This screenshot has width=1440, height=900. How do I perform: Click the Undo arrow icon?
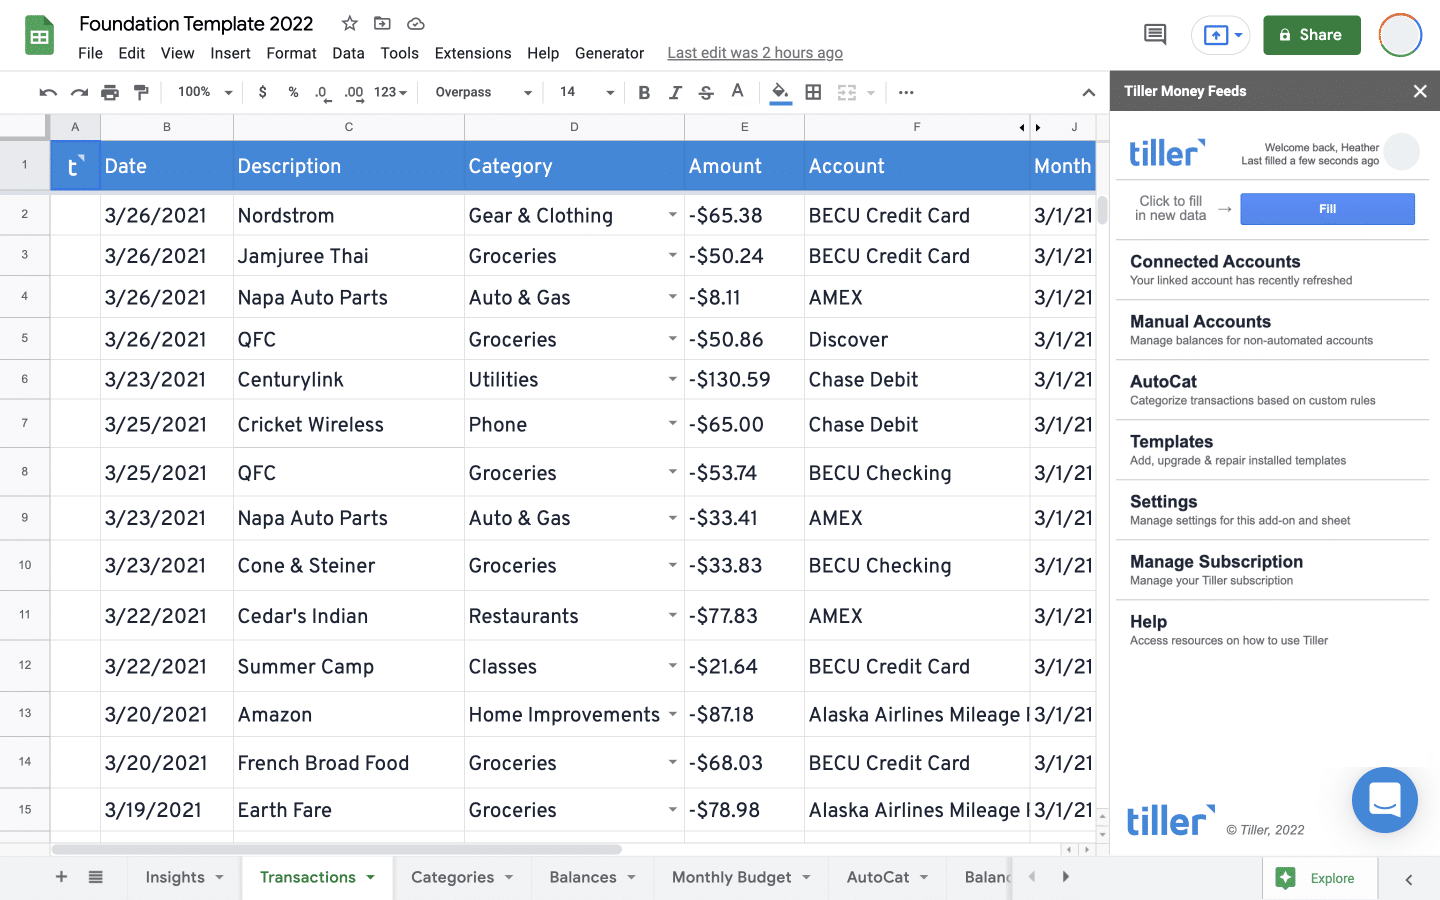coord(47,92)
